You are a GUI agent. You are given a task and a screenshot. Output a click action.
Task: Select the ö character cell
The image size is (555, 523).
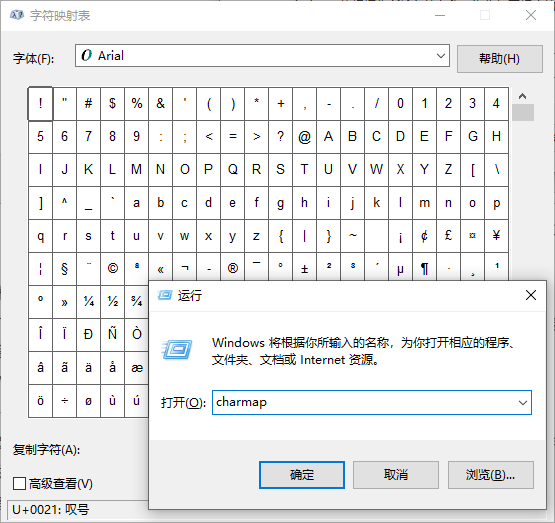pos(40,401)
